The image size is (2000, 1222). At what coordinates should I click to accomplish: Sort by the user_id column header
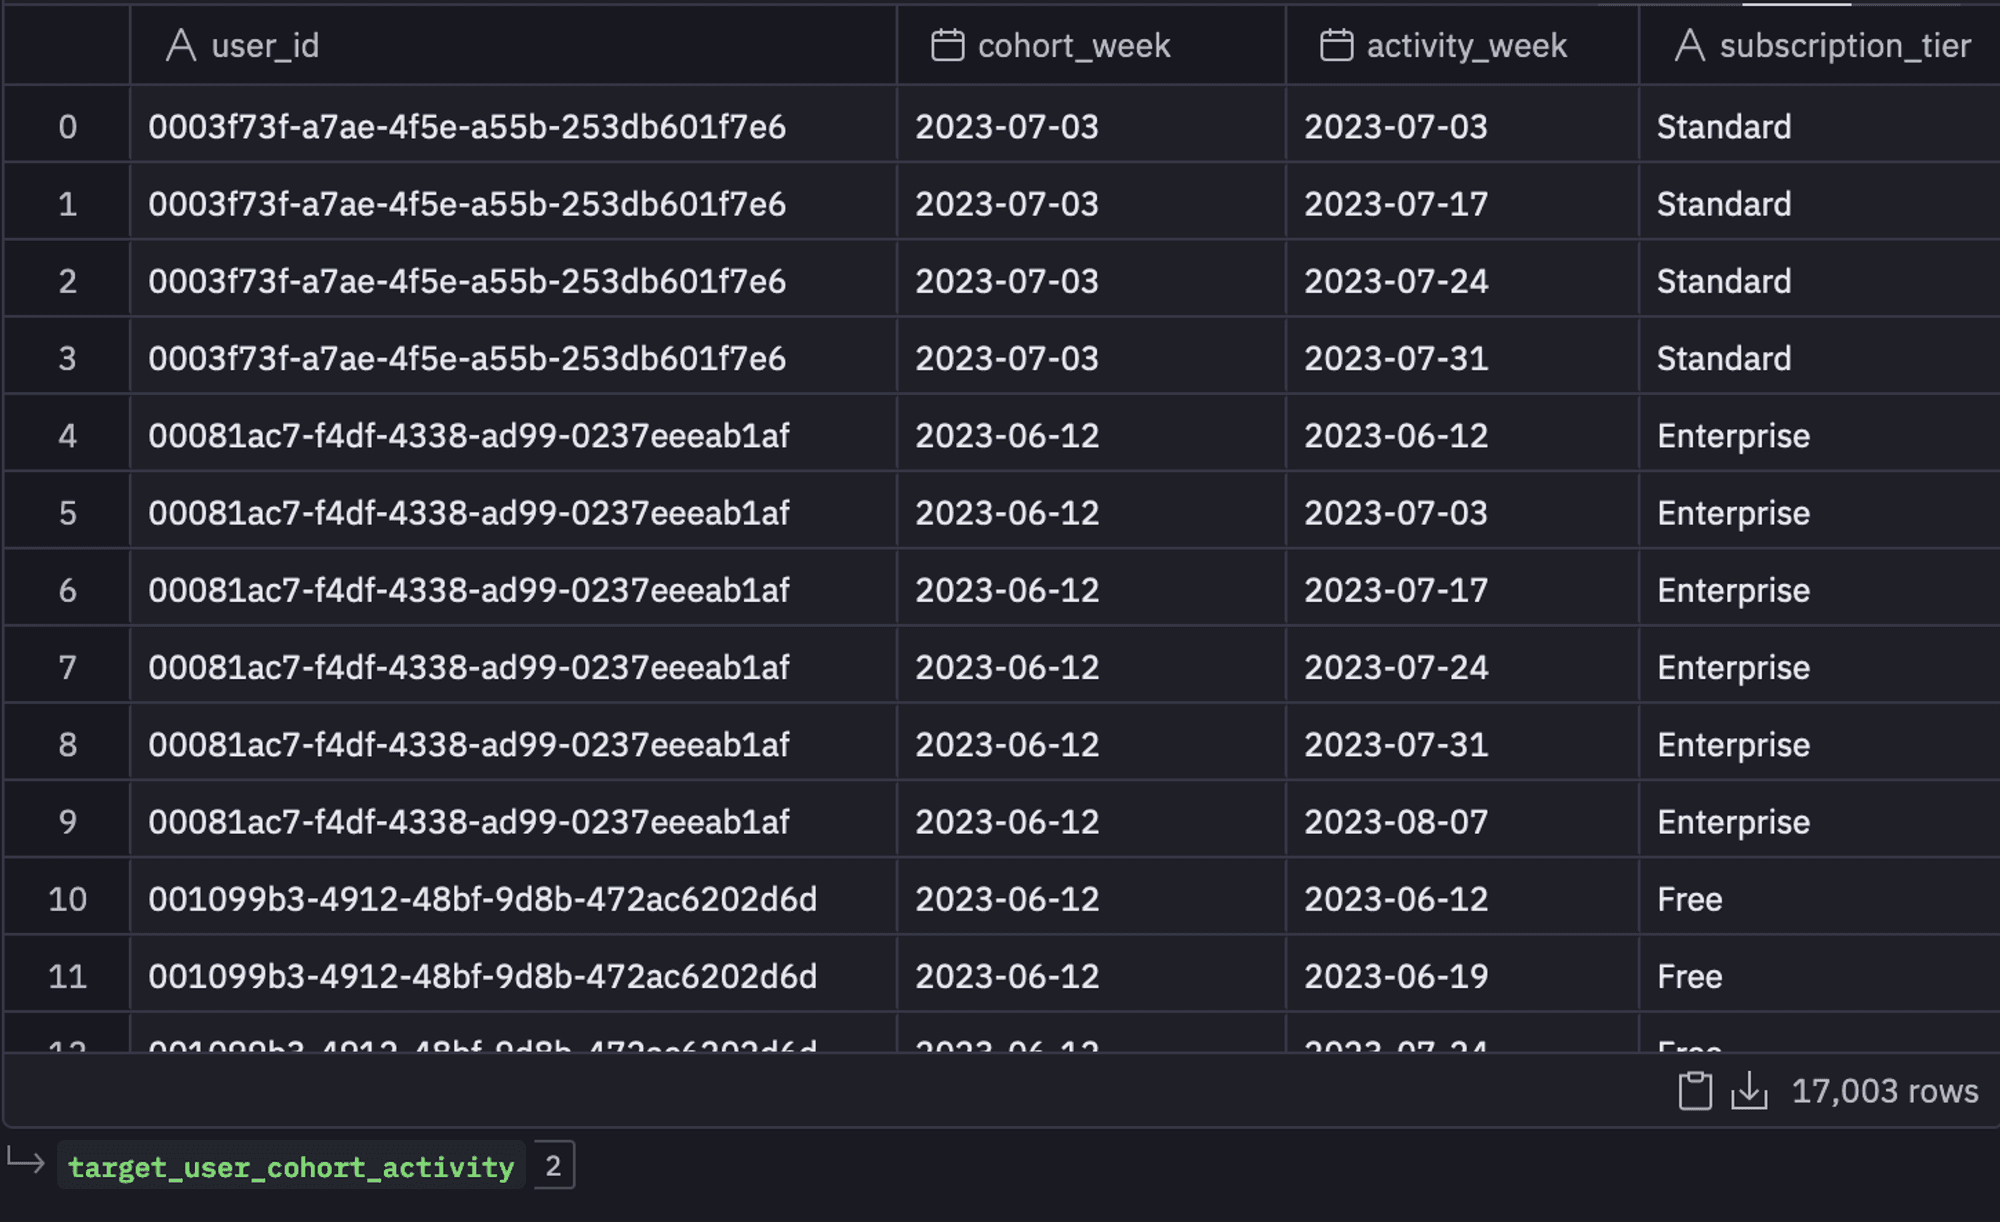[513, 45]
